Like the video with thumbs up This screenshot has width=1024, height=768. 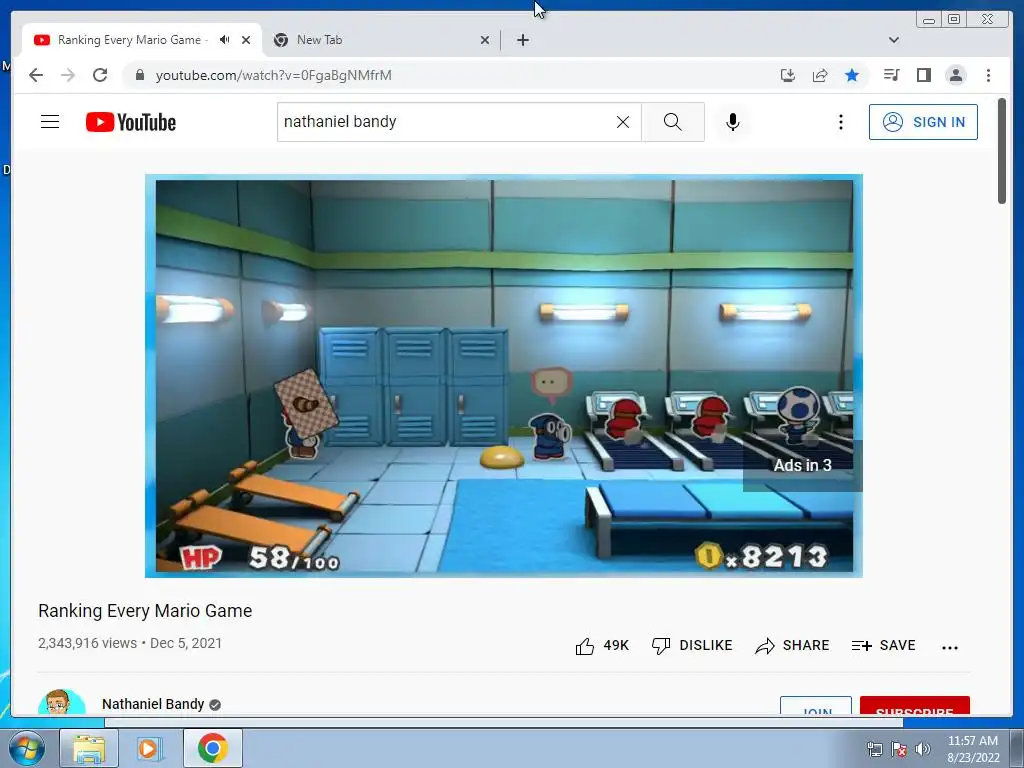[601, 646]
